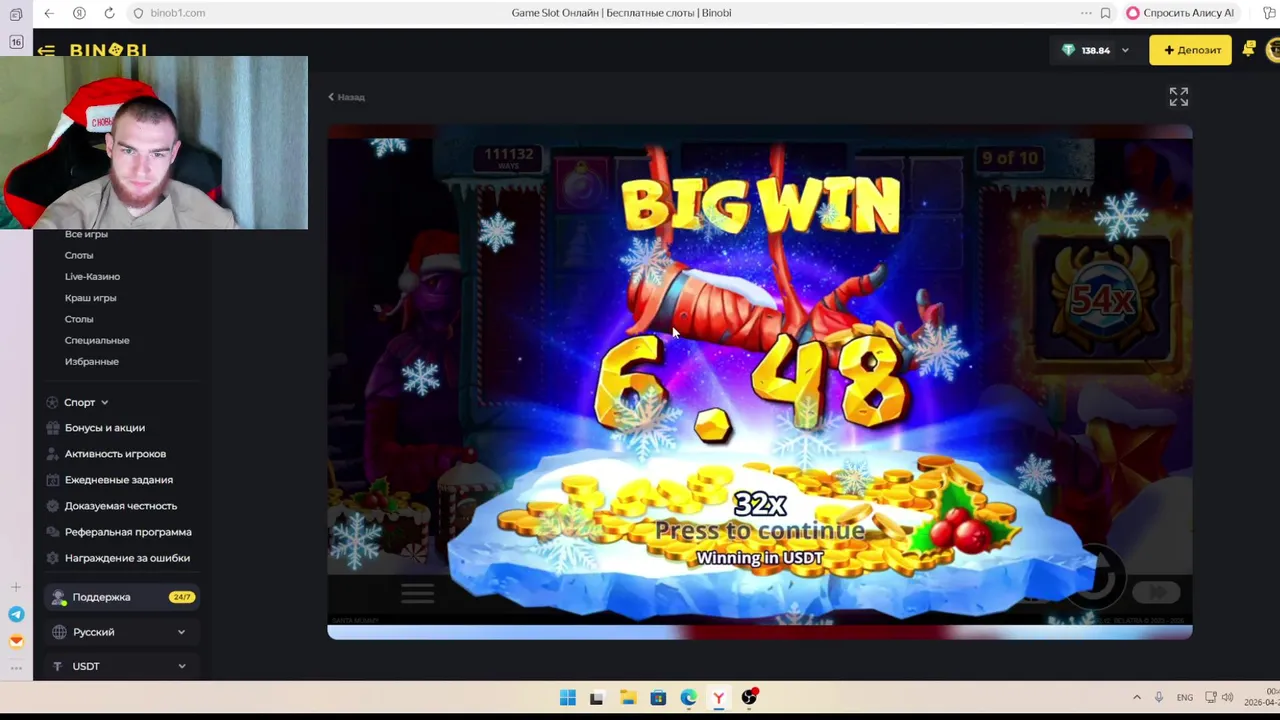Bookmark this page
1280x720 pixels.
click(1105, 13)
